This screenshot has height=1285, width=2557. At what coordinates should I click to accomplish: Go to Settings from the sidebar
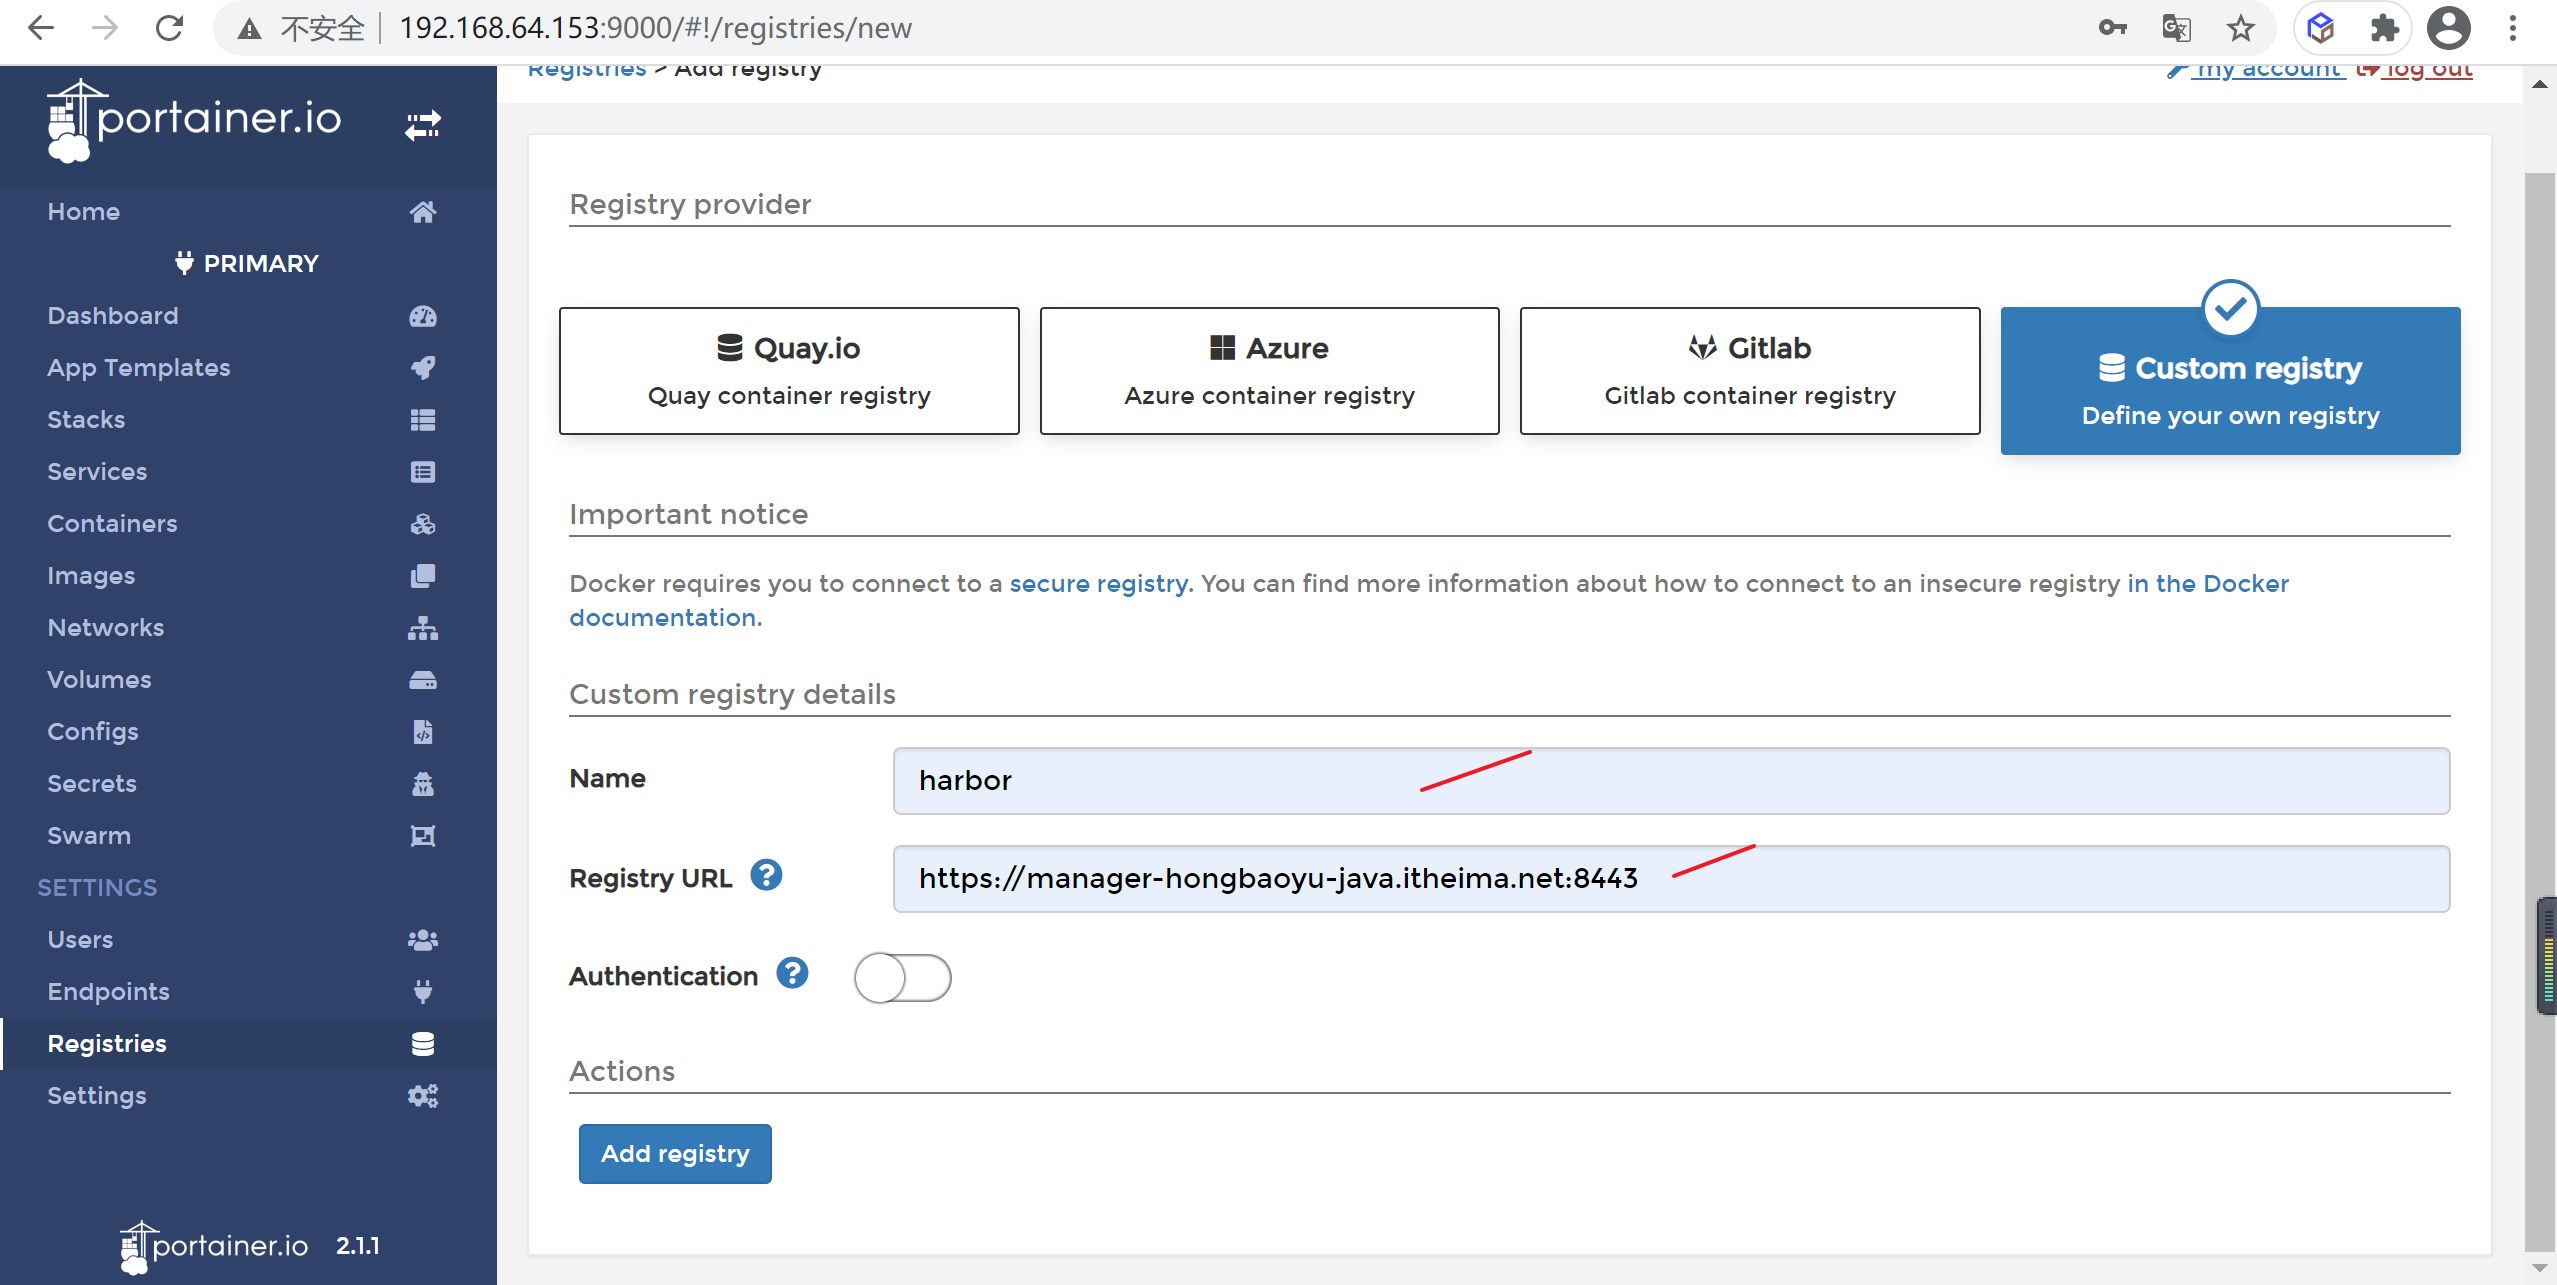click(x=97, y=1096)
